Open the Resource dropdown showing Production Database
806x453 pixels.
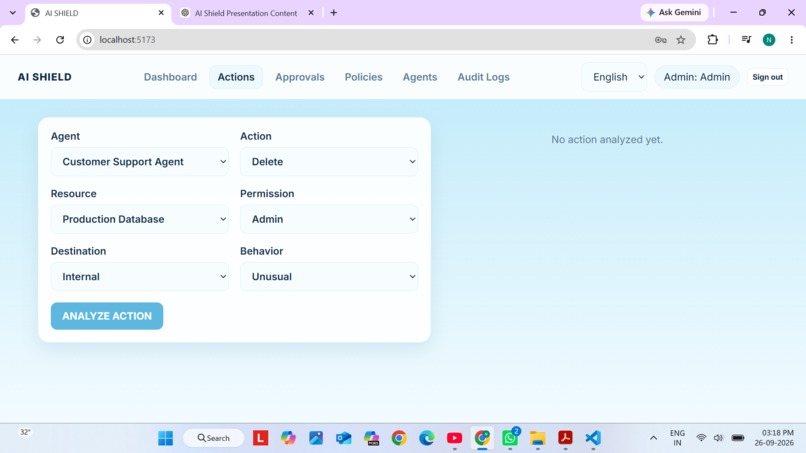pos(140,219)
